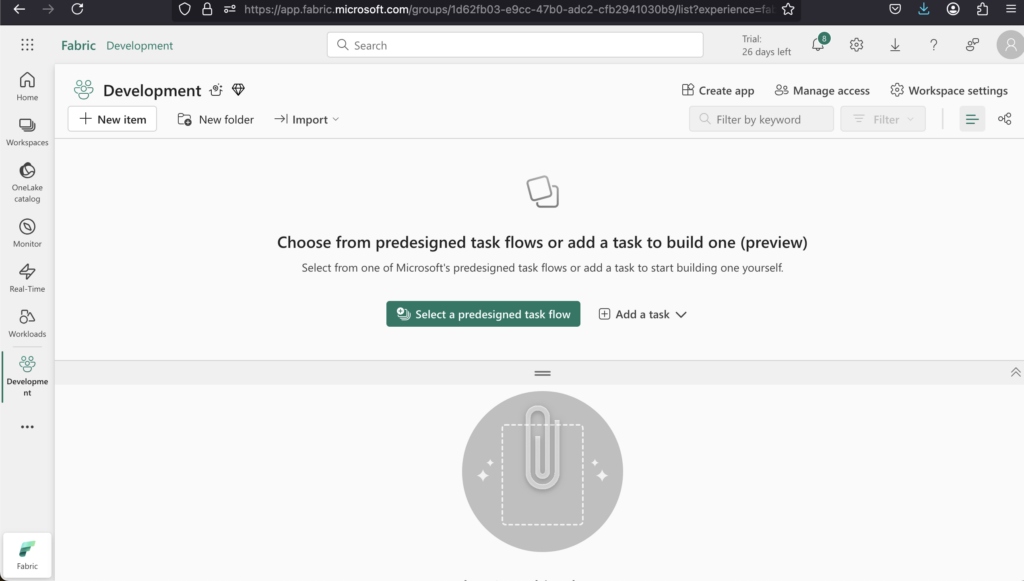Open the app launcher grid icon
1024x581 pixels.
click(27, 44)
